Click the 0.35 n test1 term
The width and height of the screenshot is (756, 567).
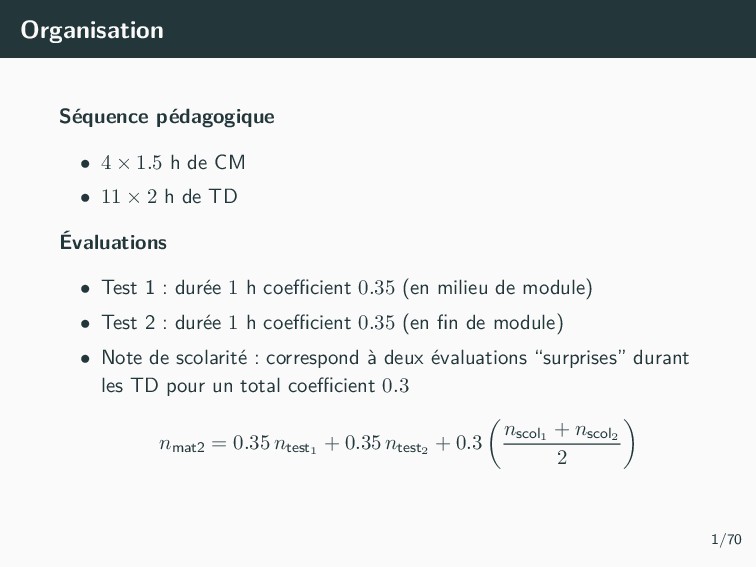(274, 444)
